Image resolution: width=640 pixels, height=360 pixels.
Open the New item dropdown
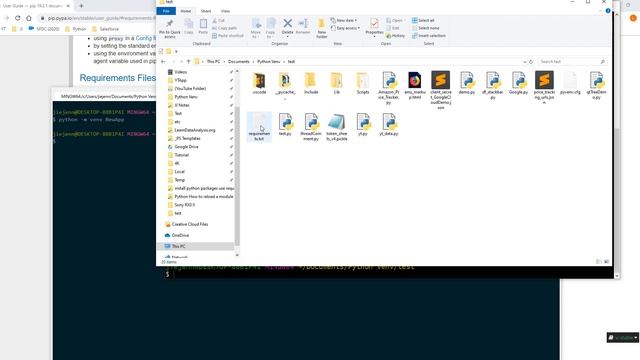click(x=344, y=20)
